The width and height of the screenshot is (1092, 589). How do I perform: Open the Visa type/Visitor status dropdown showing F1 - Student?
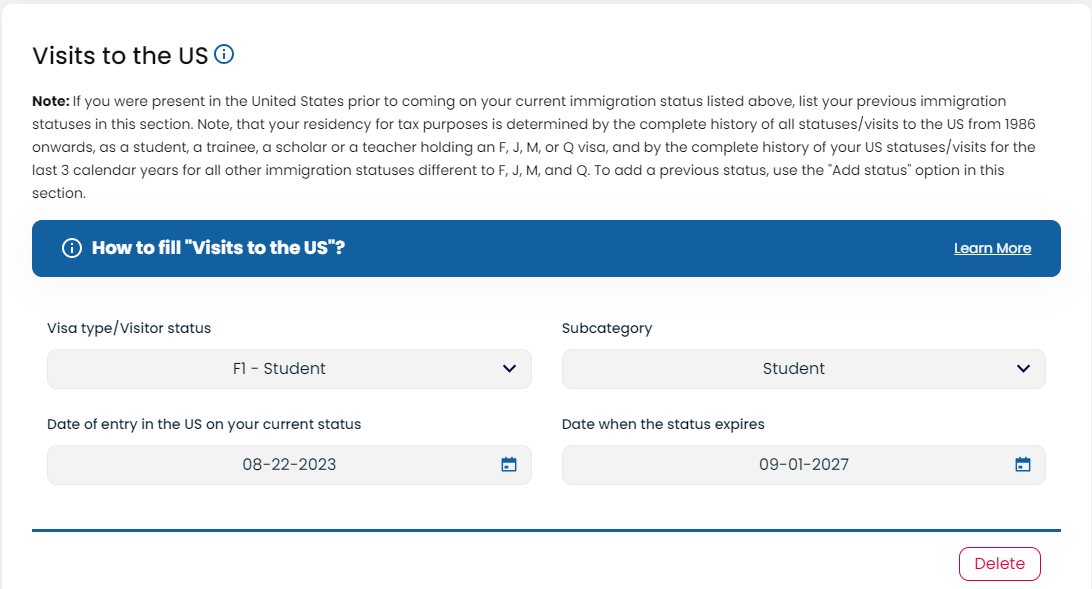click(x=289, y=369)
